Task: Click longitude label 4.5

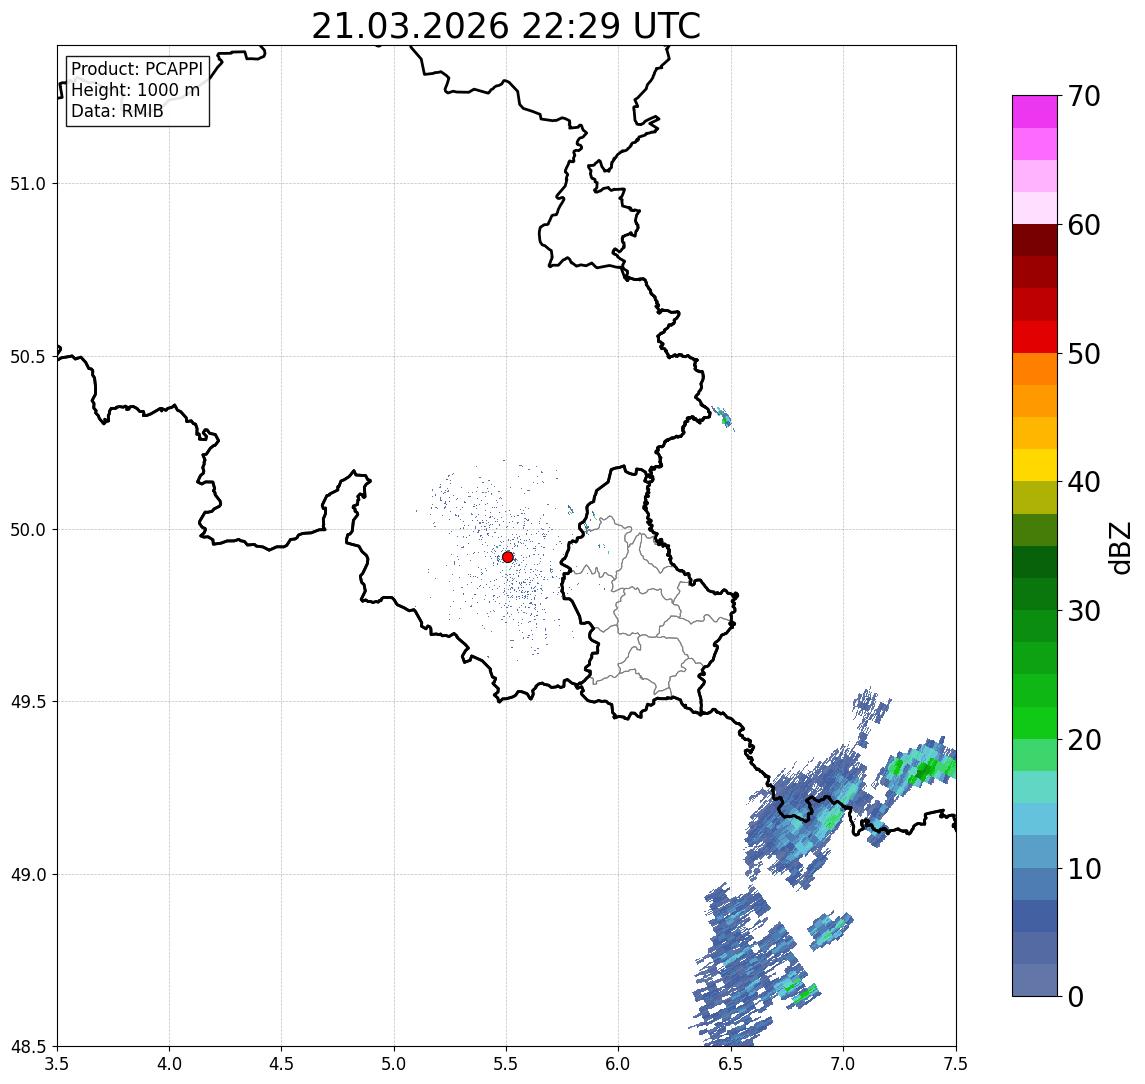Action: coord(282,1064)
